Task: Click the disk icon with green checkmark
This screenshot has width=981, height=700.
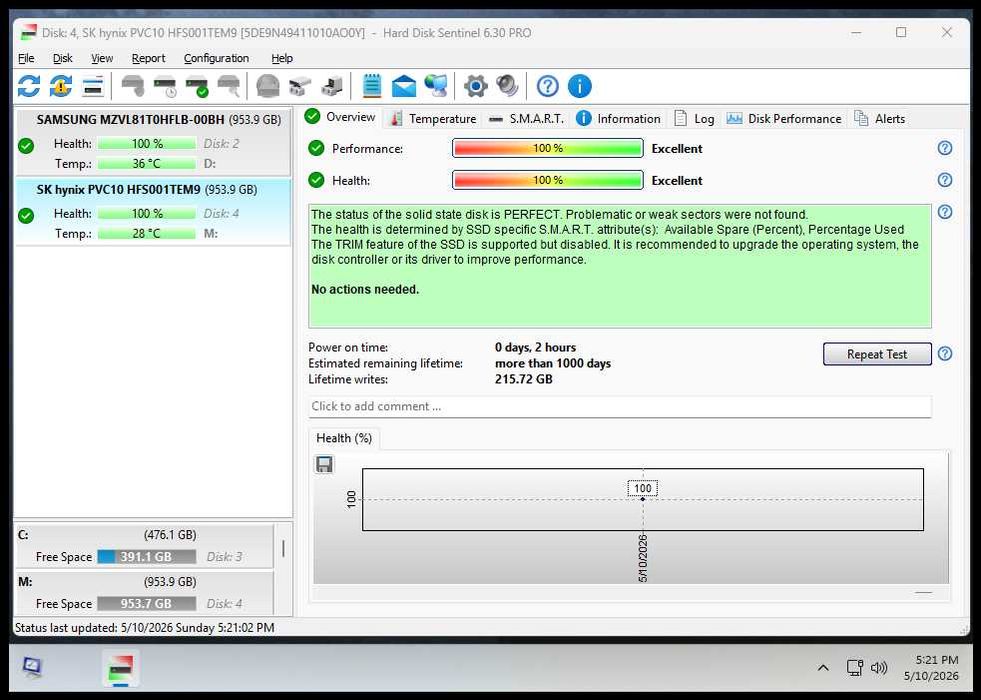Action: point(197,86)
